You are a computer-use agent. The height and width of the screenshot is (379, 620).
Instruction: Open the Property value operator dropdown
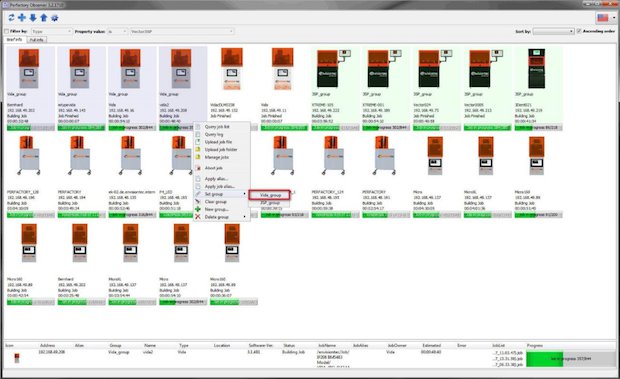pos(117,31)
